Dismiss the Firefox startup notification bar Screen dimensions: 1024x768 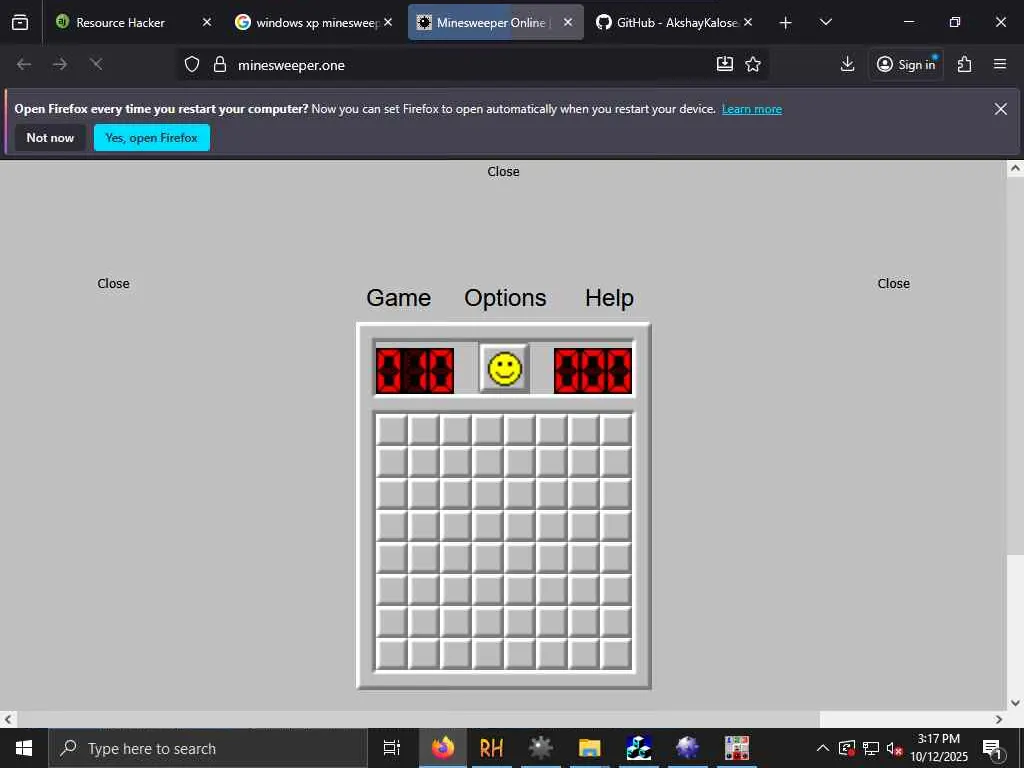point(1000,109)
